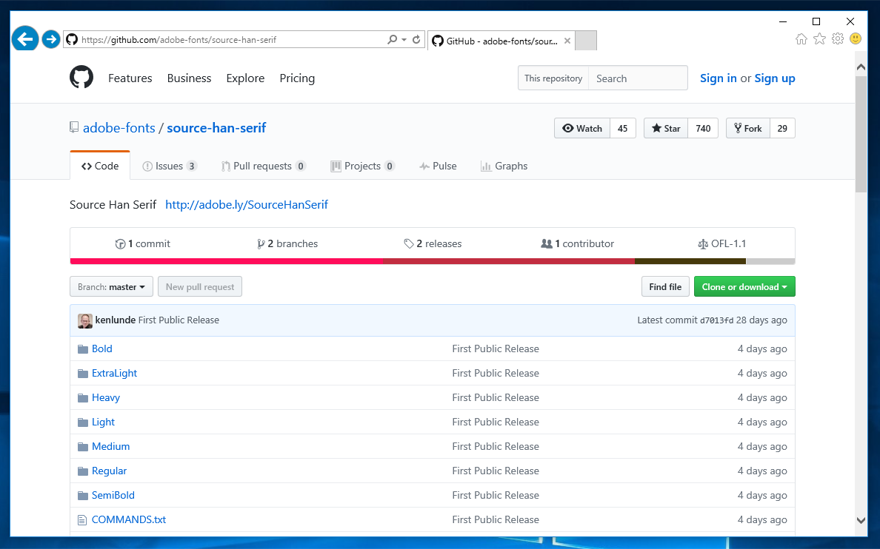The image size is (880, 549).
Task: Open the COMMANDS.txt file
Action: [129, 520]
